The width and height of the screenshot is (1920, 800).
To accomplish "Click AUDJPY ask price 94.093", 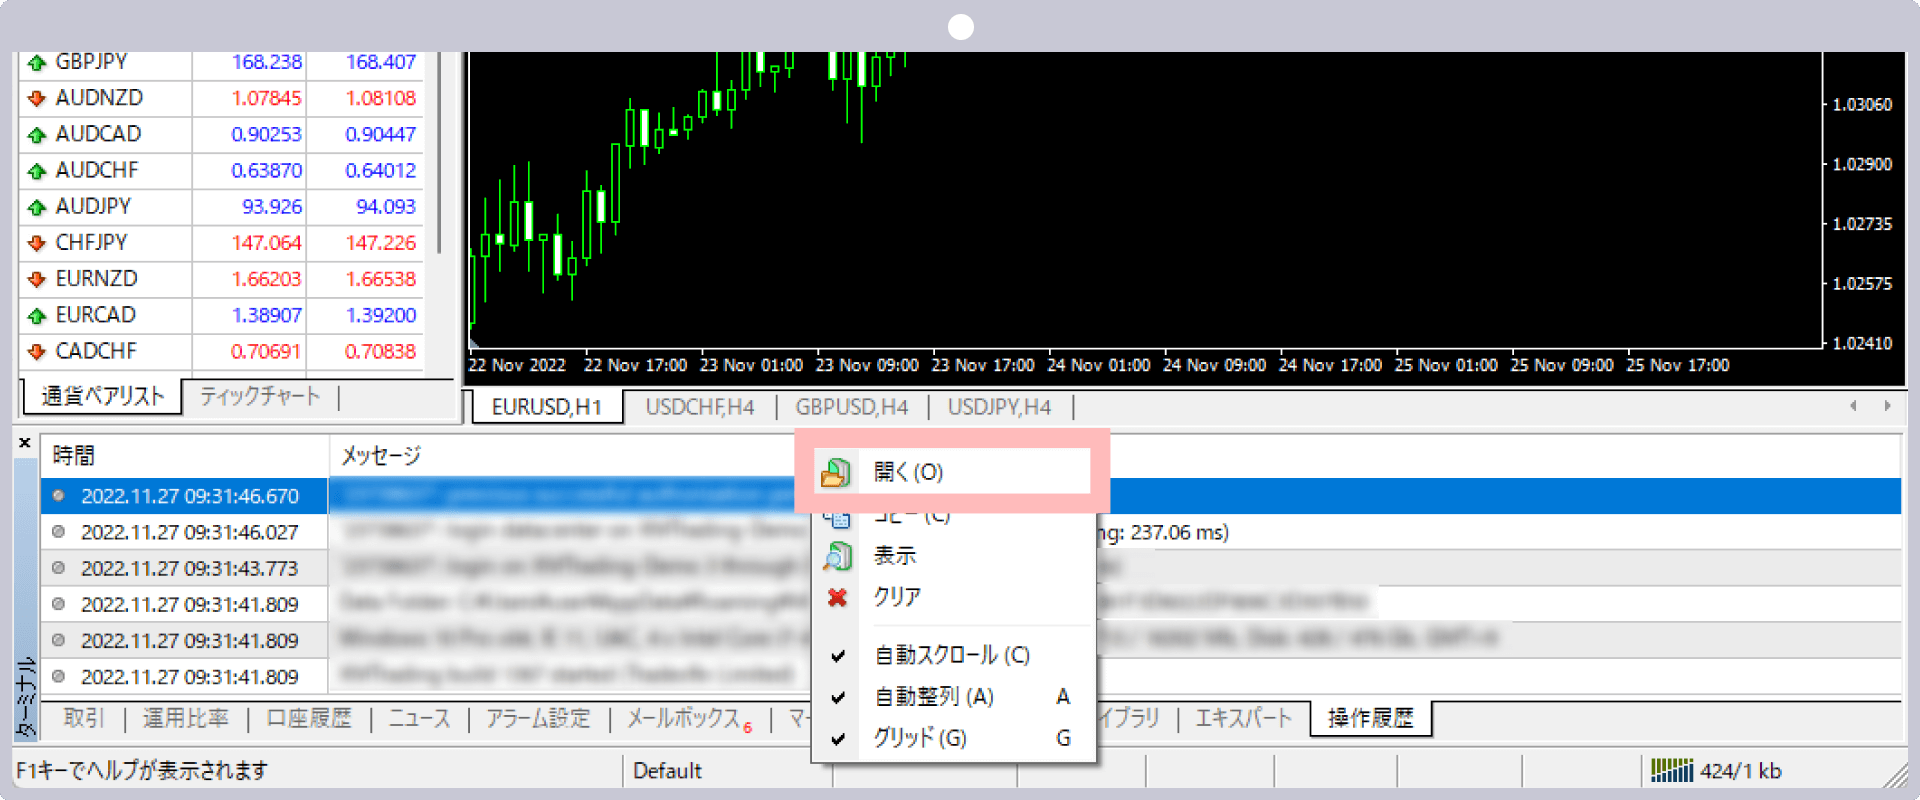I will tap(385, 207).
